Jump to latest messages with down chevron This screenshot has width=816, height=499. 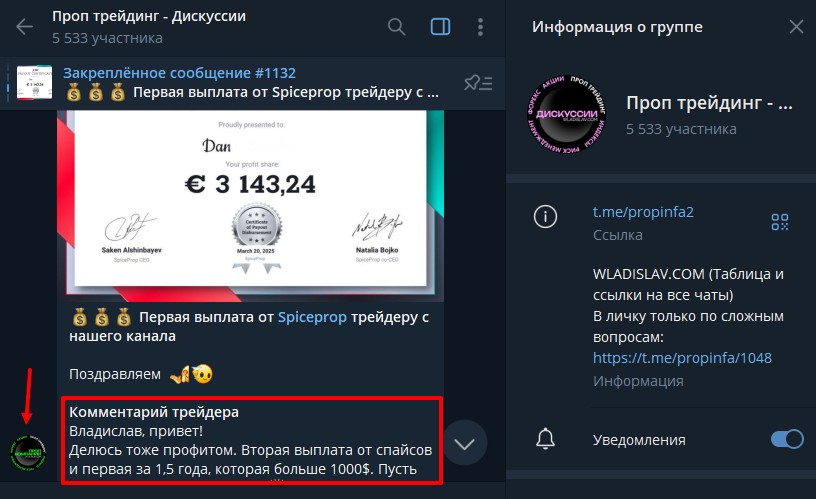[x=464, y=443]
